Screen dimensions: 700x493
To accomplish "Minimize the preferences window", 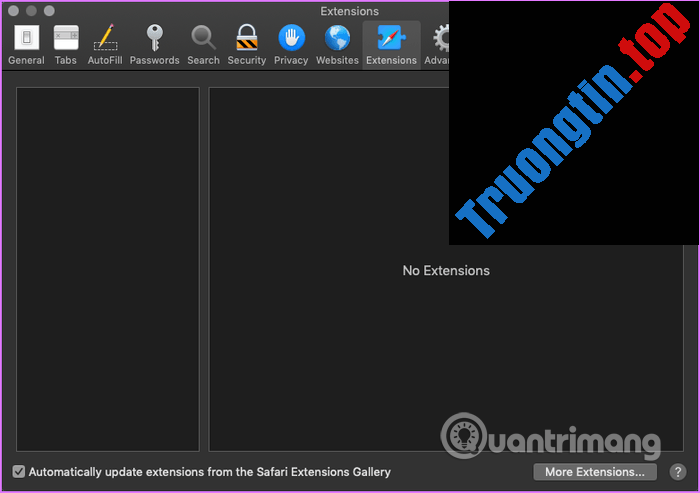I will pyautogui.click(x=31, y=10).
